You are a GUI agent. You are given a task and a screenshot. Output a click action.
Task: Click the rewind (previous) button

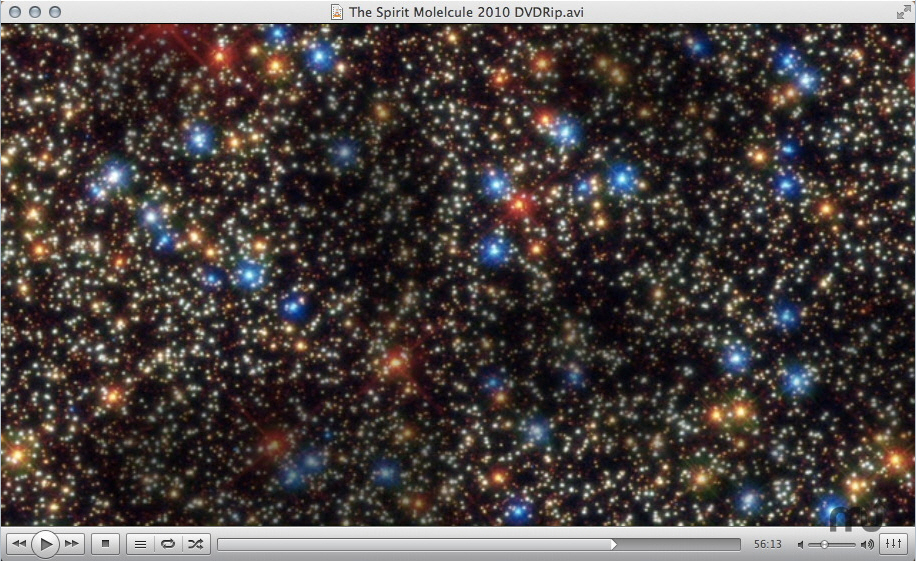18,544
